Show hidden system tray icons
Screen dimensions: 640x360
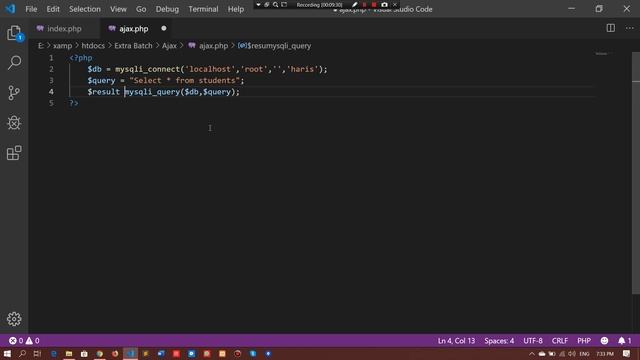(x=531, y=353)
